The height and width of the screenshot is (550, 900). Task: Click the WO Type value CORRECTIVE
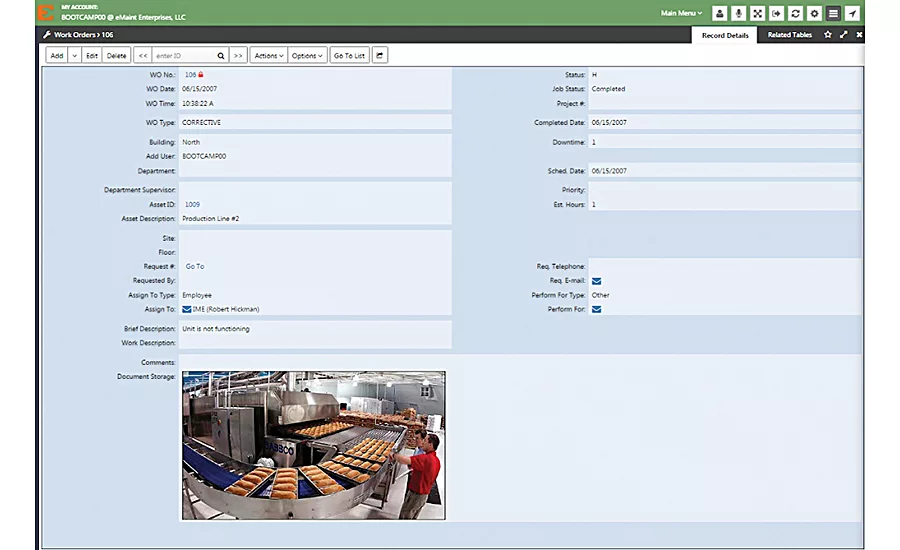pos(201,122)
